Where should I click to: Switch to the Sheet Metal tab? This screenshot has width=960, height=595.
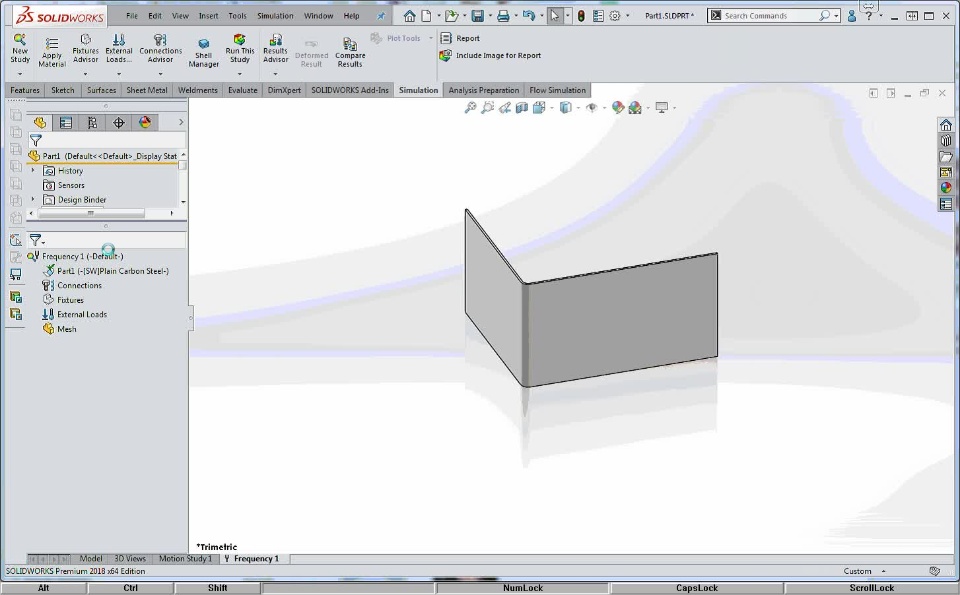pyautogui.click(x=146, y=90)
